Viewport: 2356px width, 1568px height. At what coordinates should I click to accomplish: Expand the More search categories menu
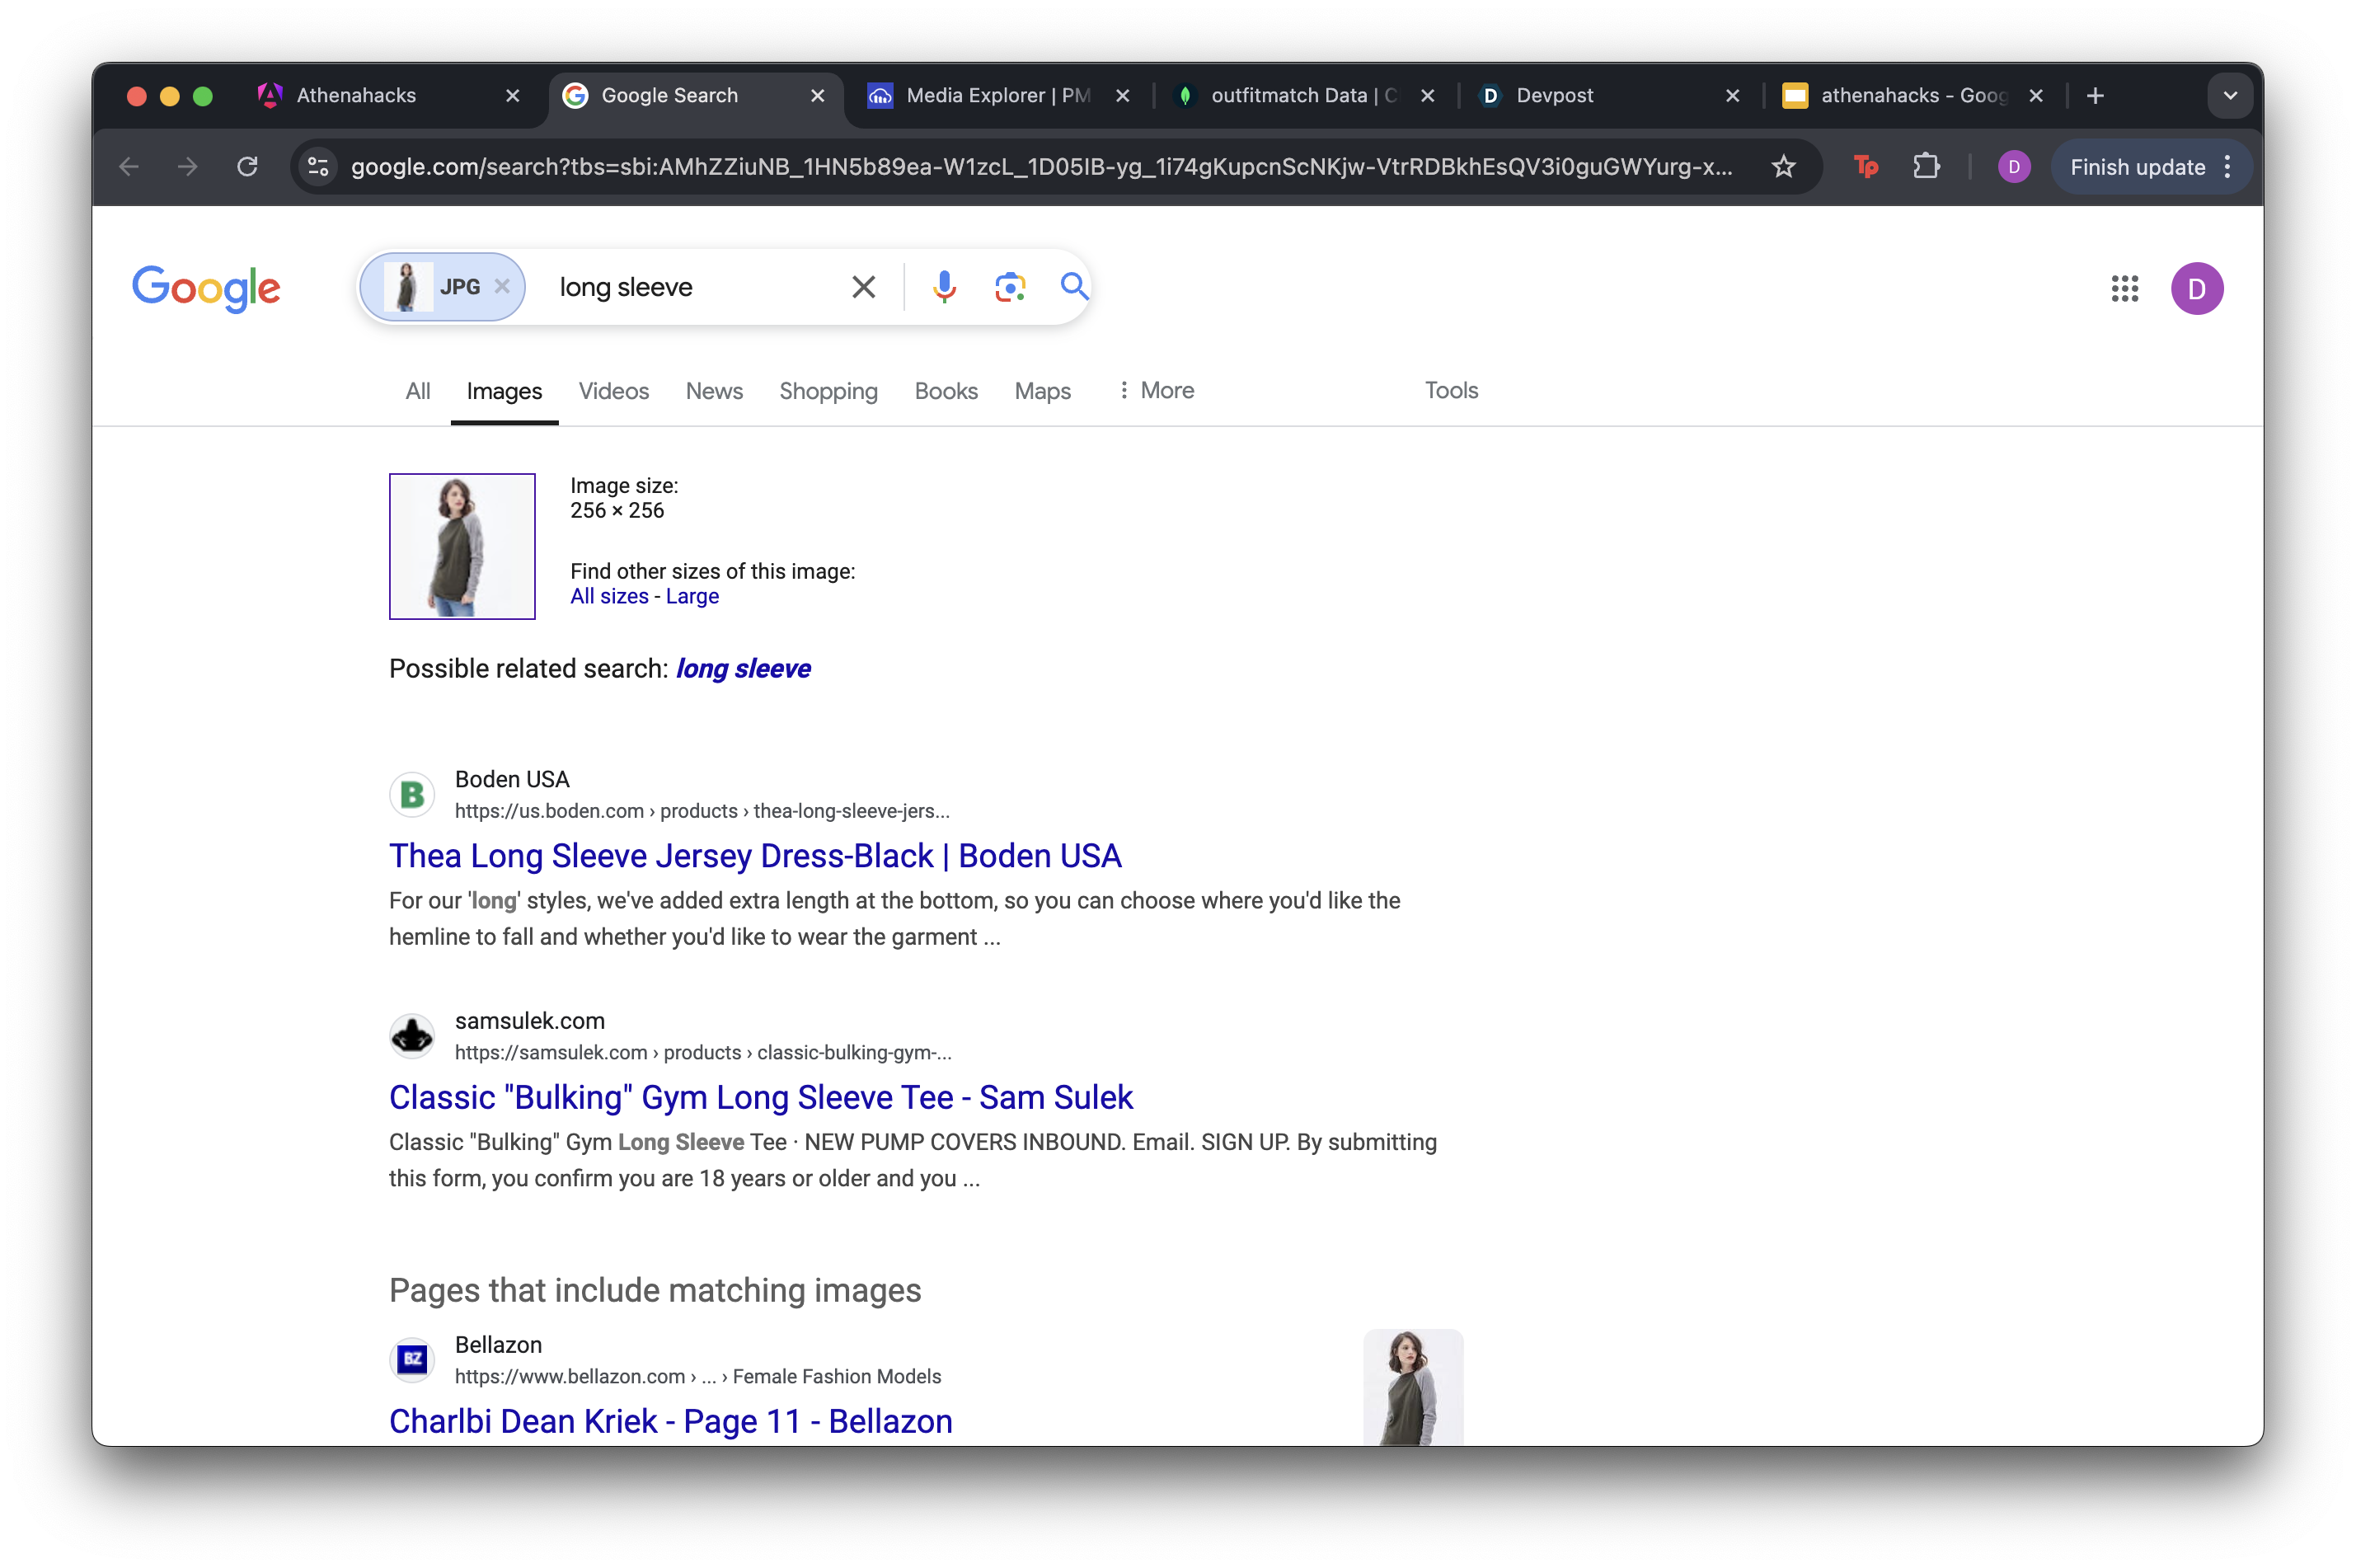1156,391
